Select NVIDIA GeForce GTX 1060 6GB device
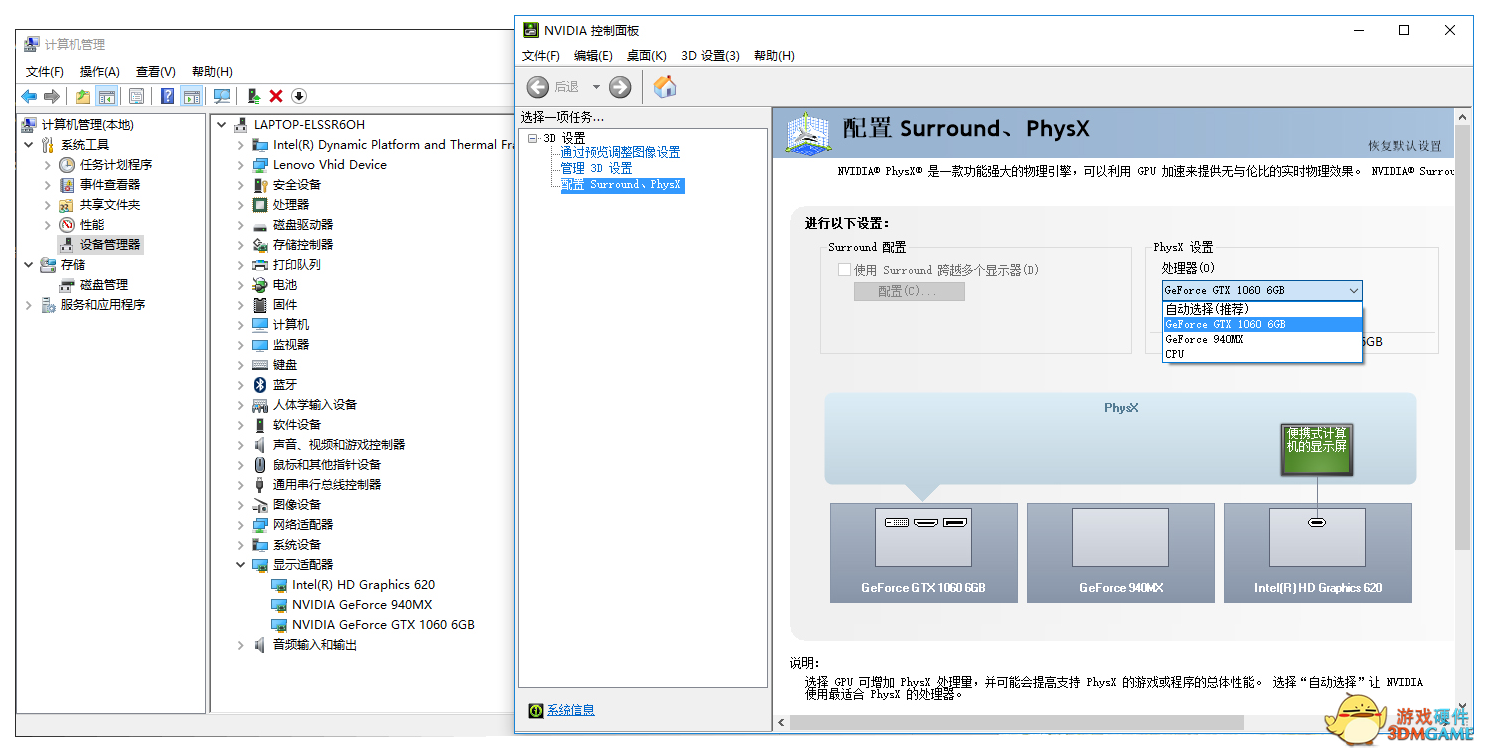1490x754 pixels. (383, 625)
